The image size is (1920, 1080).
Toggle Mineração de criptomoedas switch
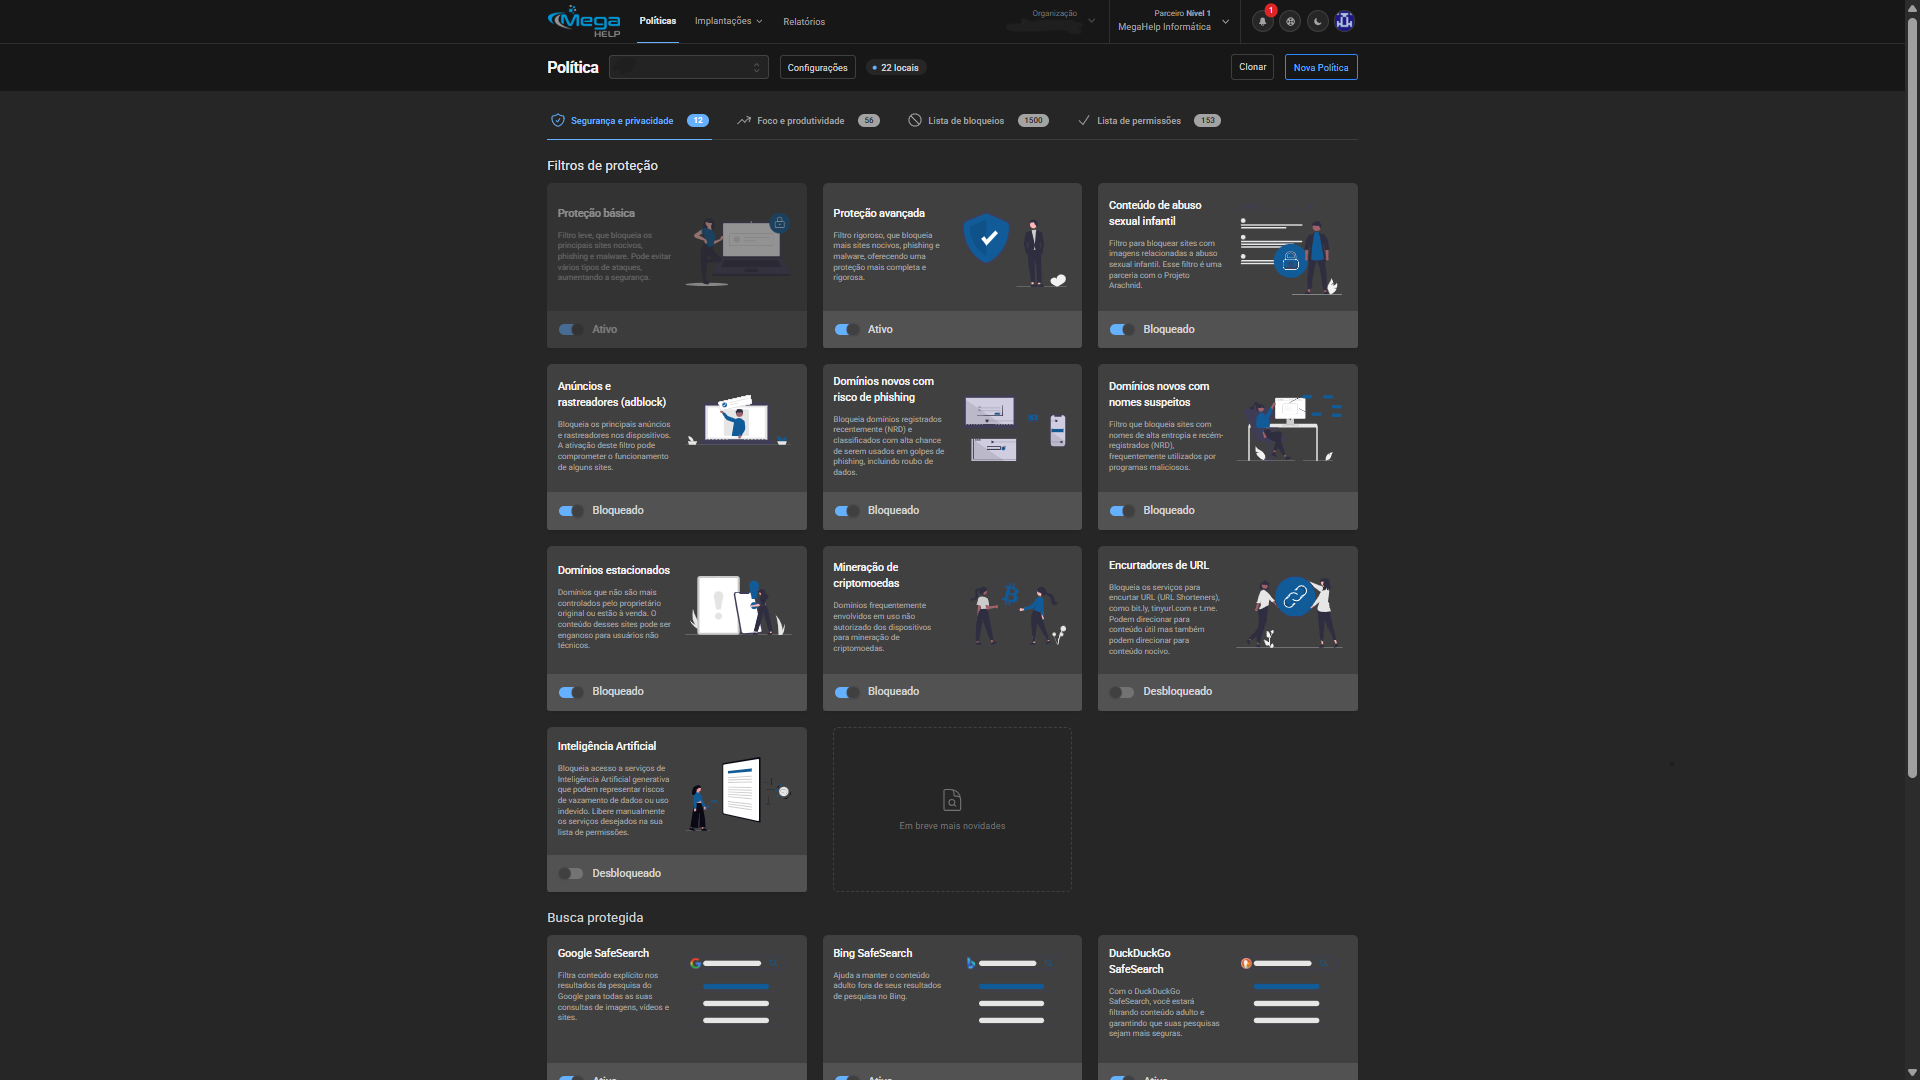point(846,692)
